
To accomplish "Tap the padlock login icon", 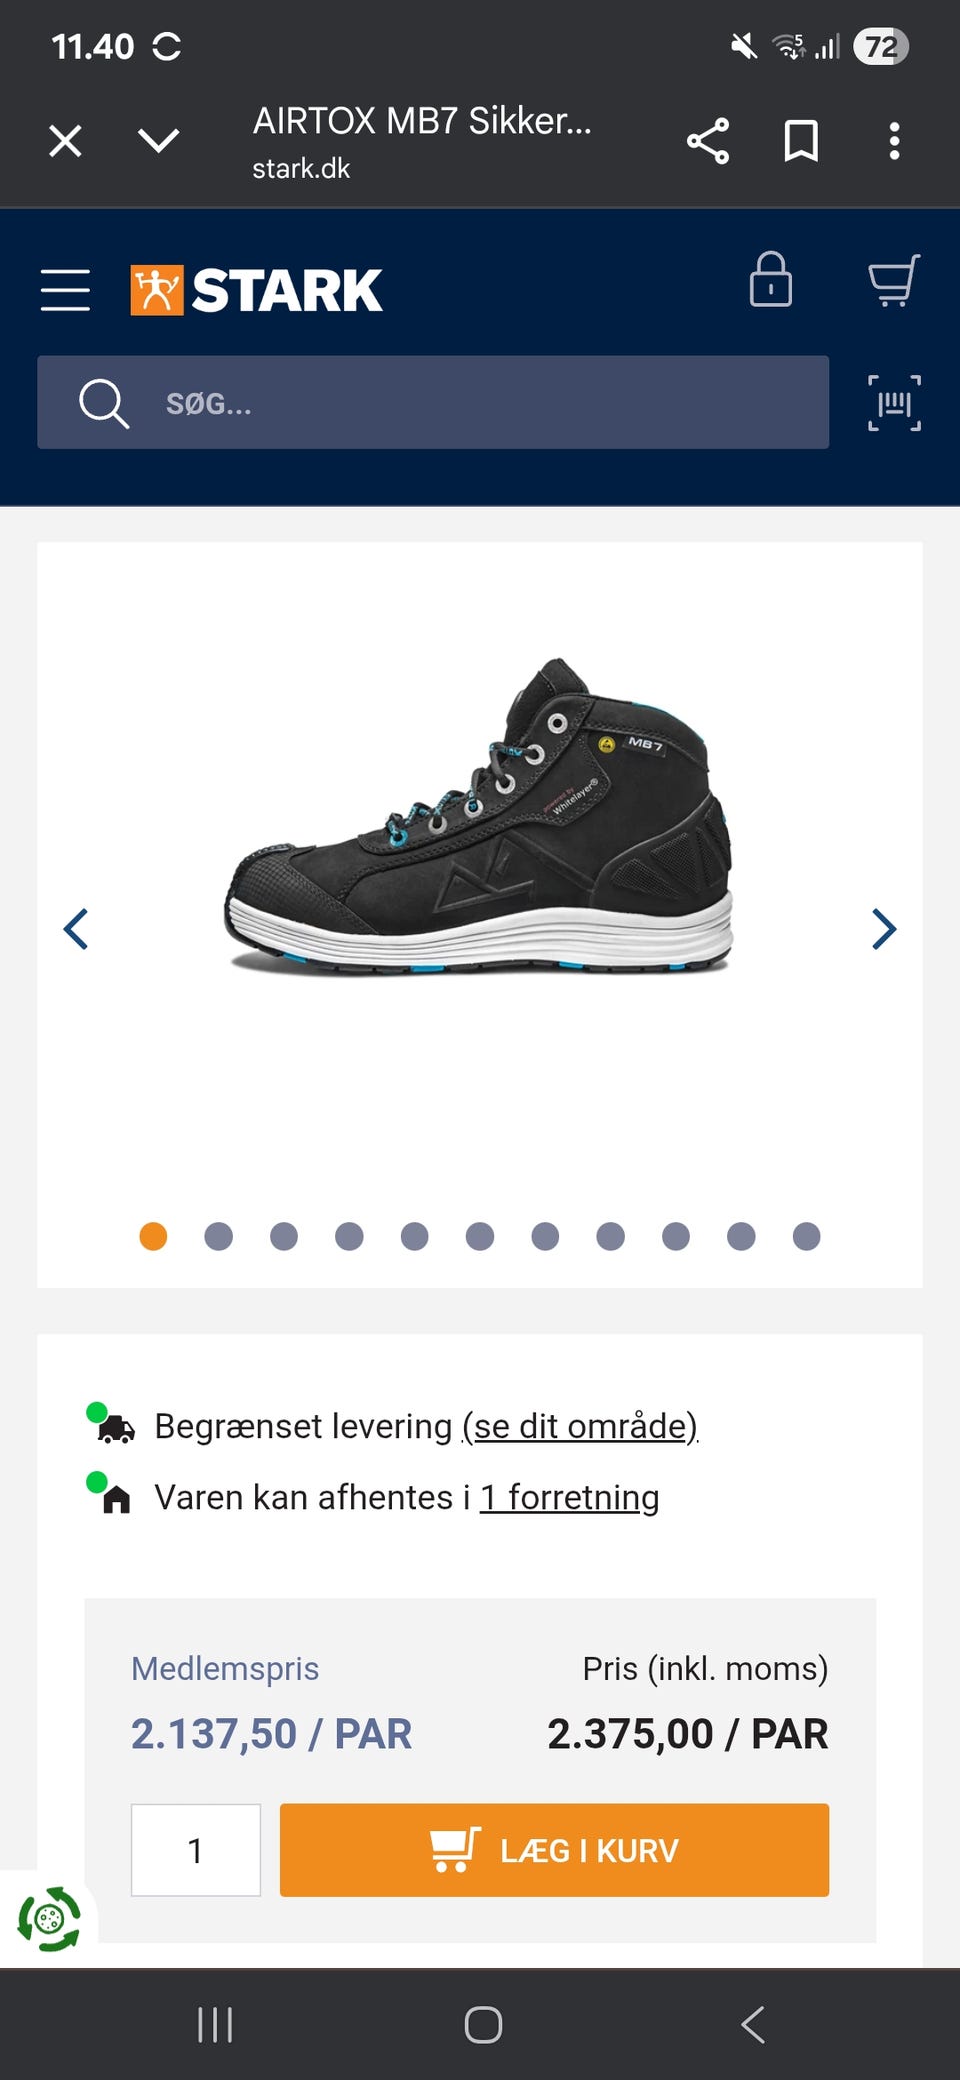I will pos(770,279).
